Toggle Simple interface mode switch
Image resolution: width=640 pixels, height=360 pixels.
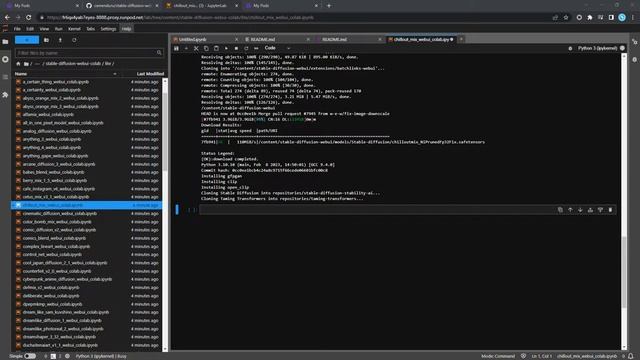tap(30, 356)
